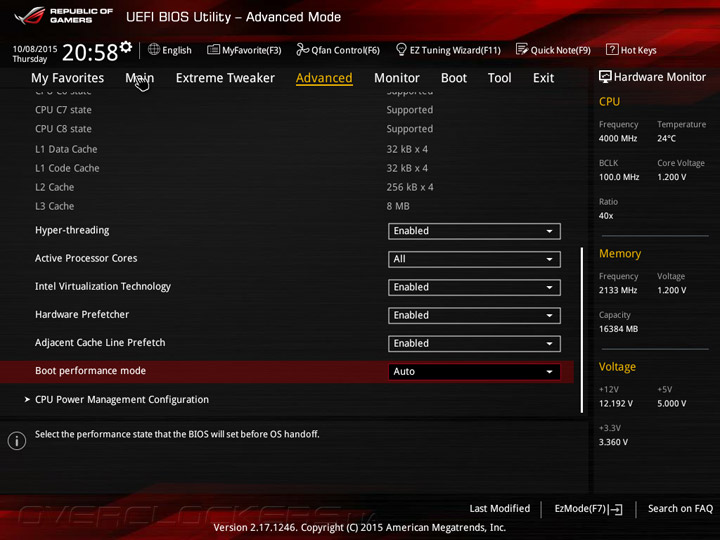The height and width of the screenshot is (540, 720).
Task: Click the EZ Tuning Wizard lightbulb icon
Action: [401, 50]
